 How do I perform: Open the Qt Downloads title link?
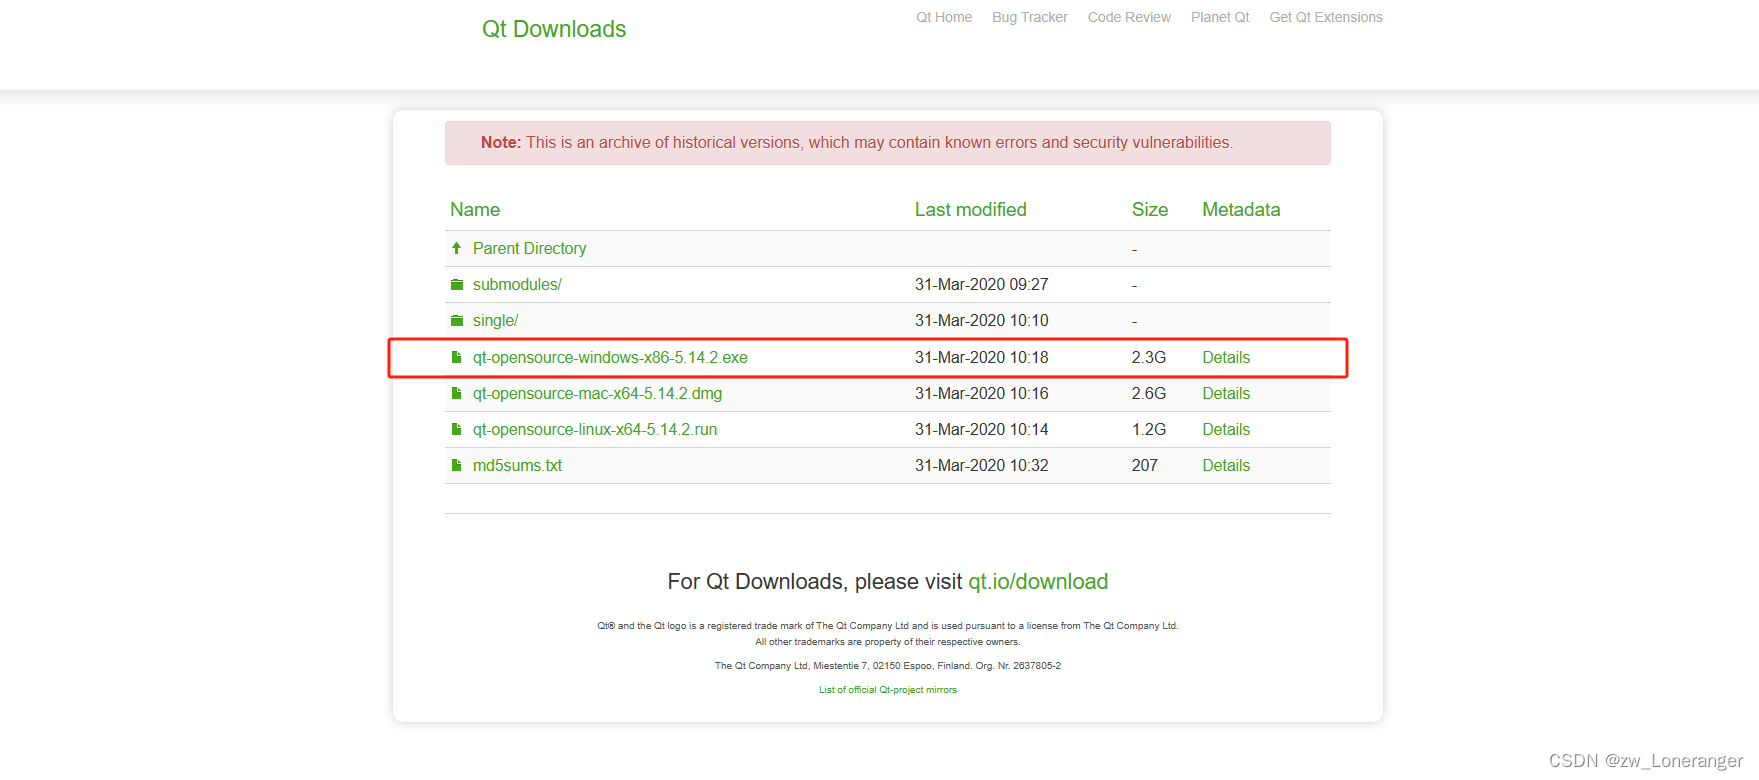pos(554,29)
